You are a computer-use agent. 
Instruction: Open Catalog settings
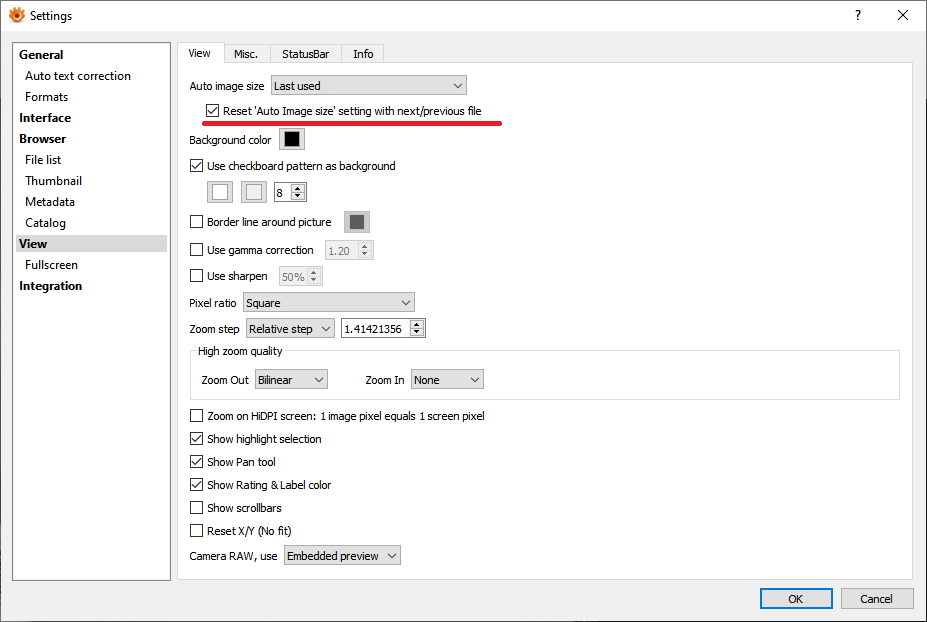[45, 223]
